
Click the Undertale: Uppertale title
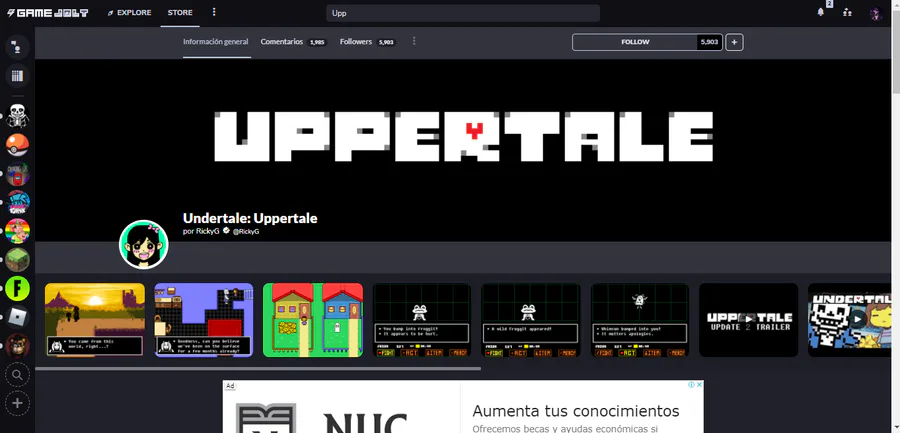coord(250,218)
